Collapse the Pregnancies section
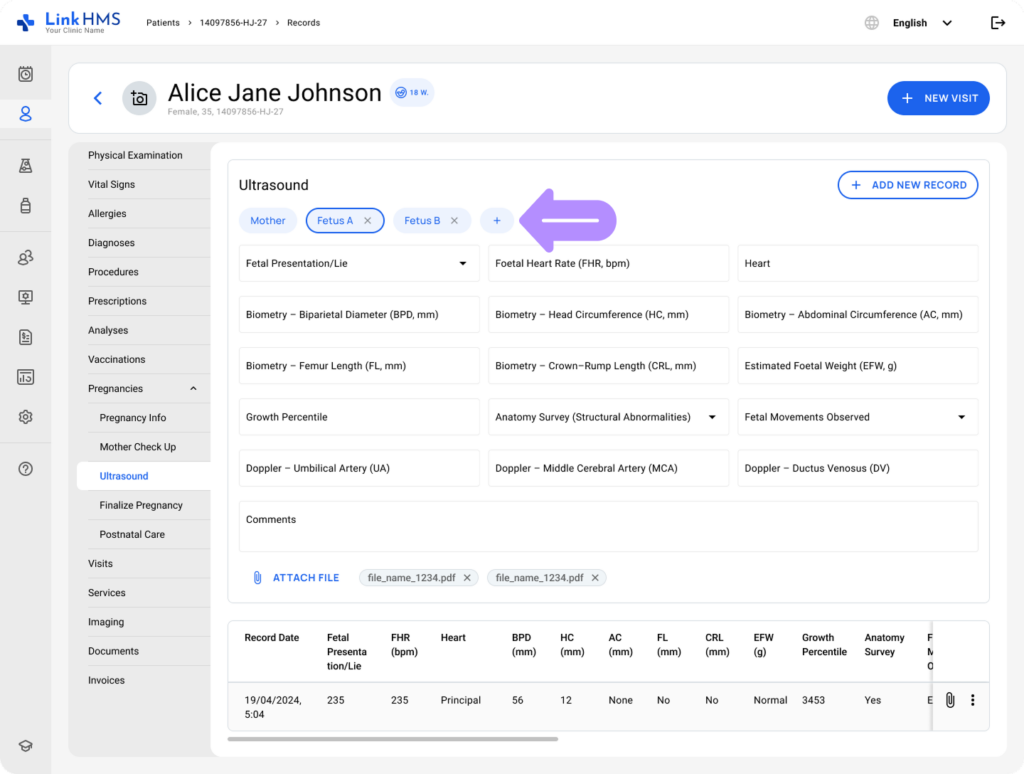 (x=193, y=389)
